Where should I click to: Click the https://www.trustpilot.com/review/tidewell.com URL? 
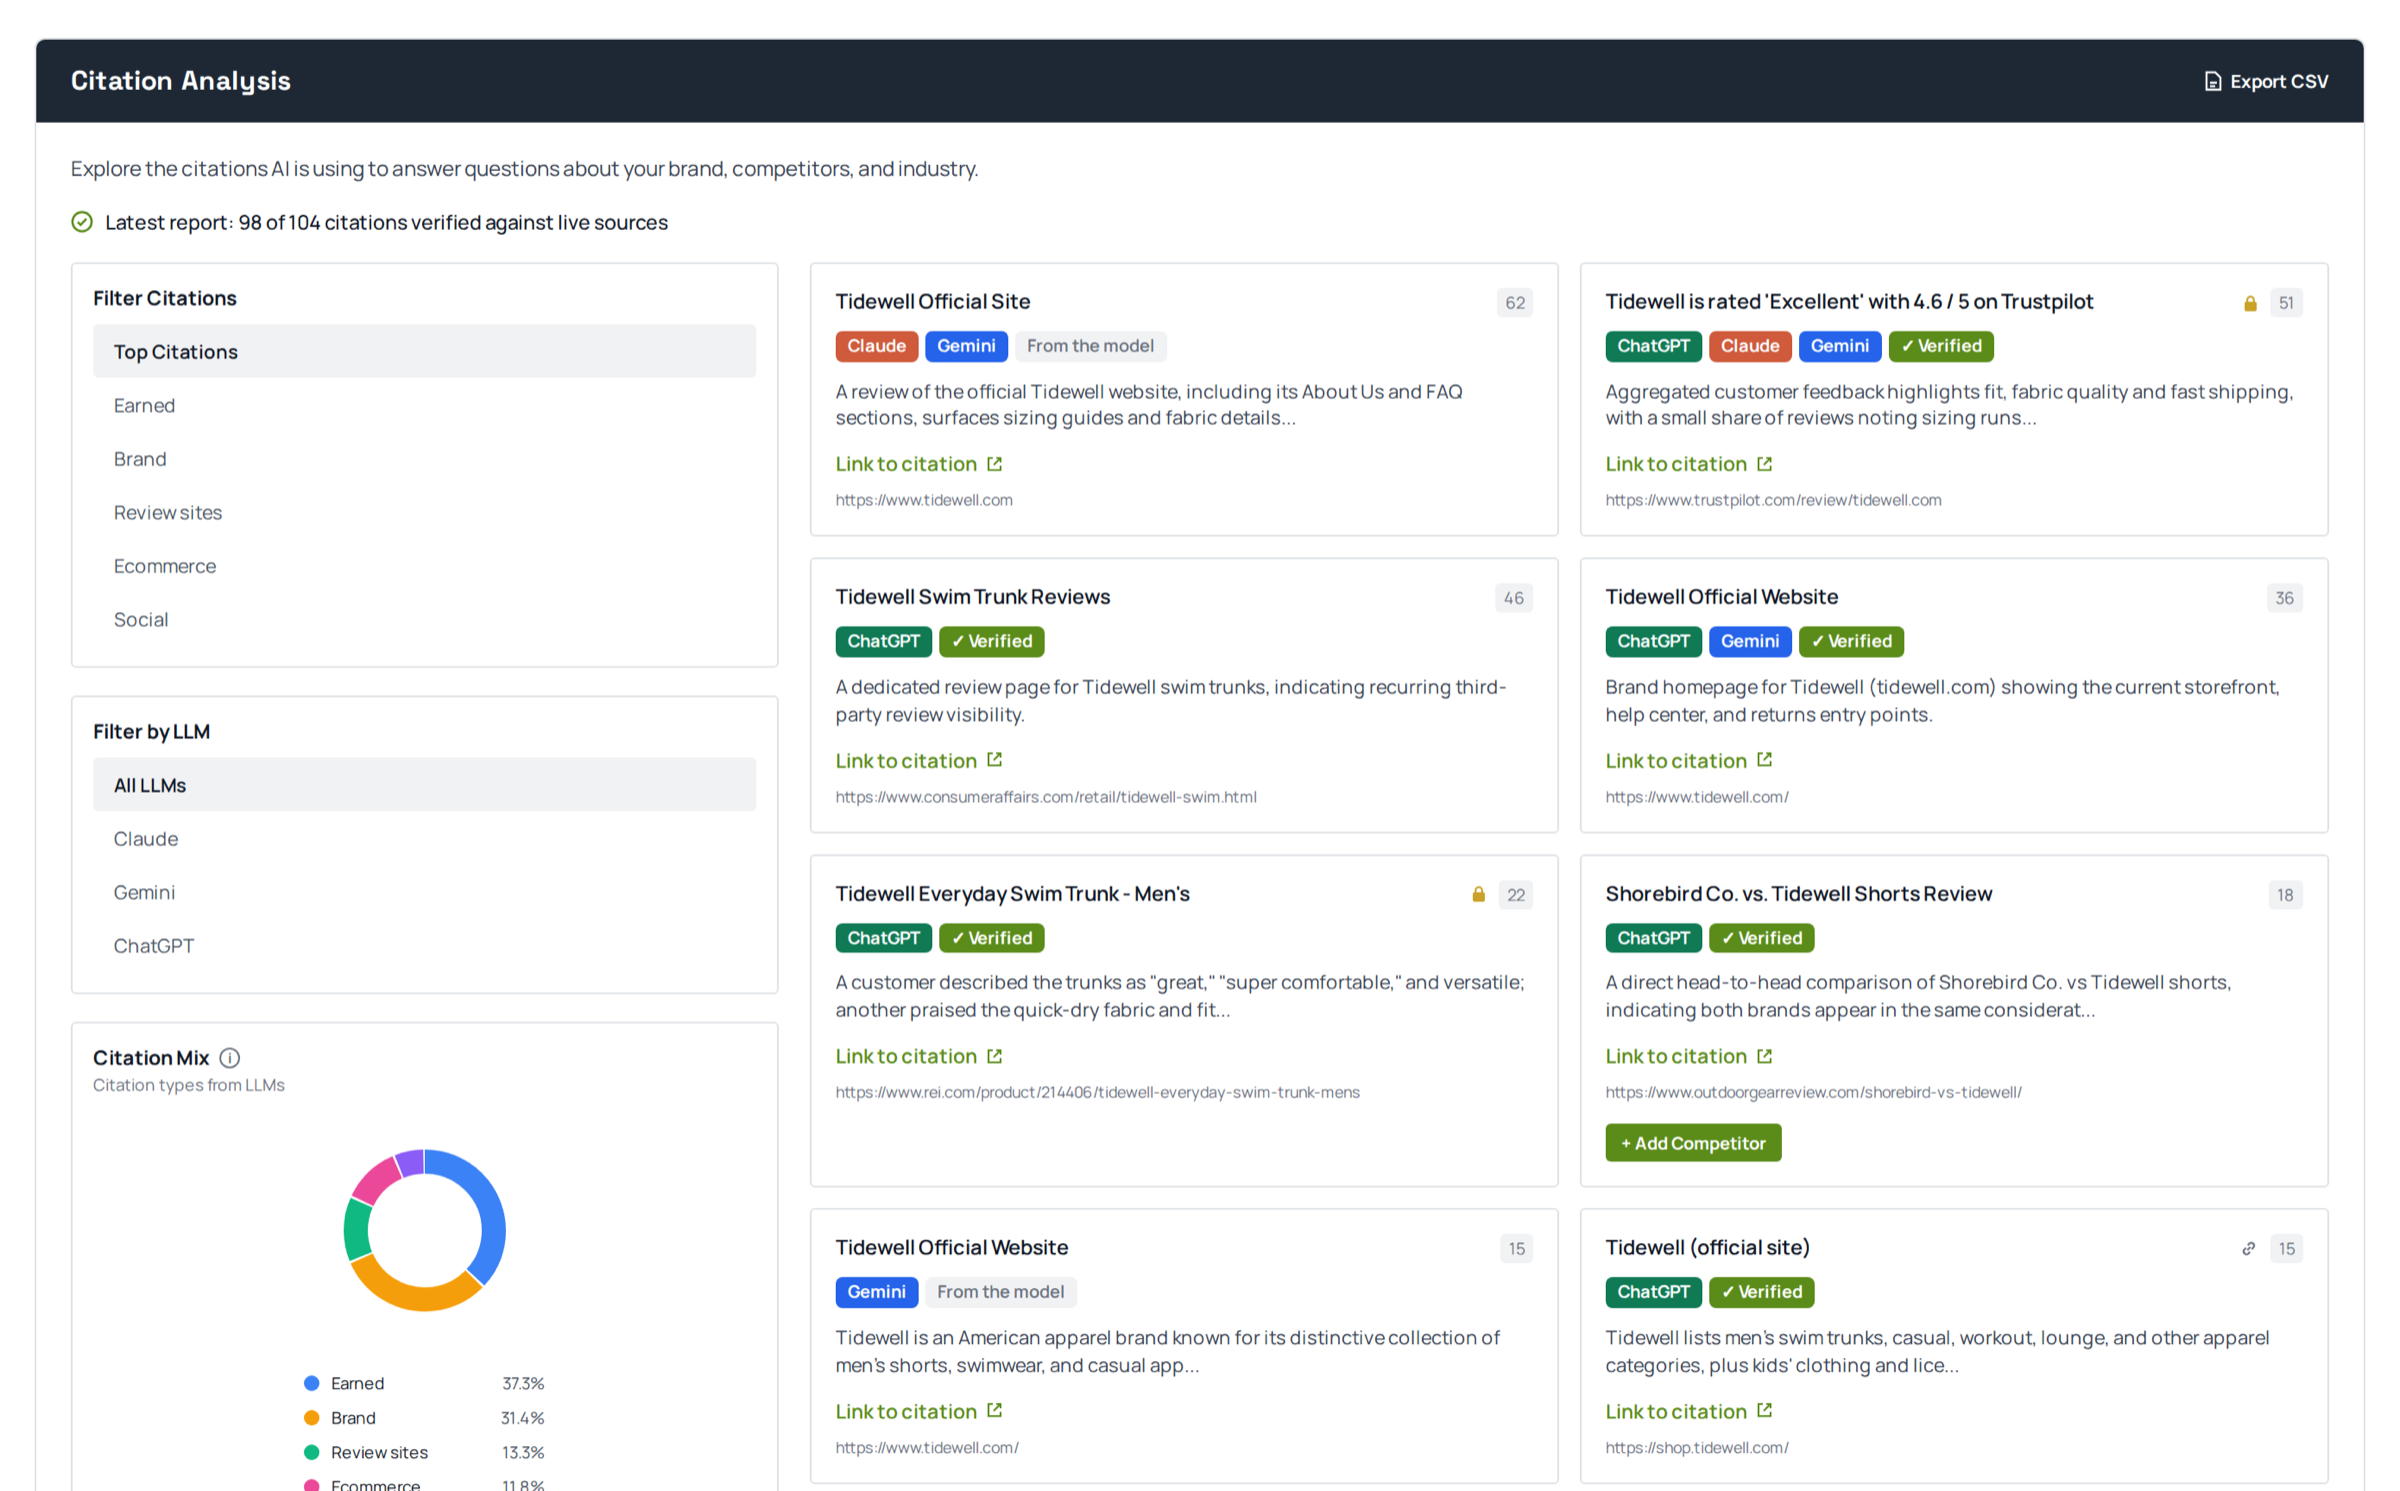click(1773, 500)
